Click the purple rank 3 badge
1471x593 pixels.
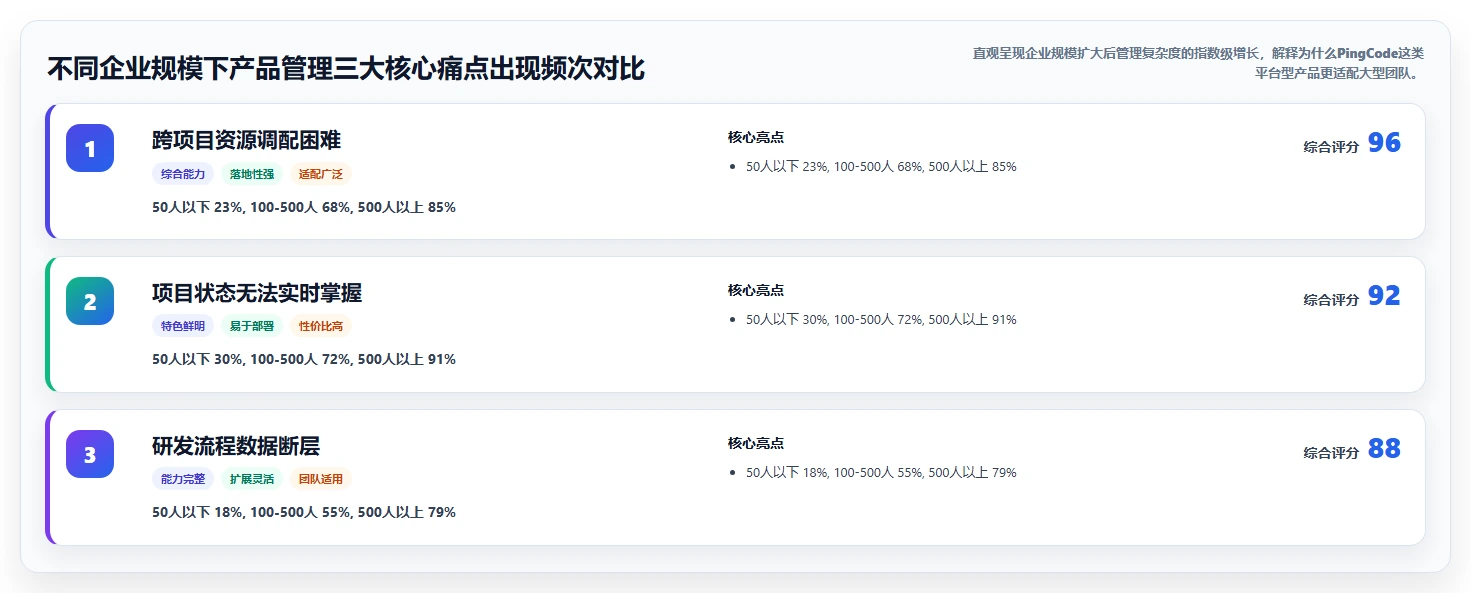tap(90, 454)
